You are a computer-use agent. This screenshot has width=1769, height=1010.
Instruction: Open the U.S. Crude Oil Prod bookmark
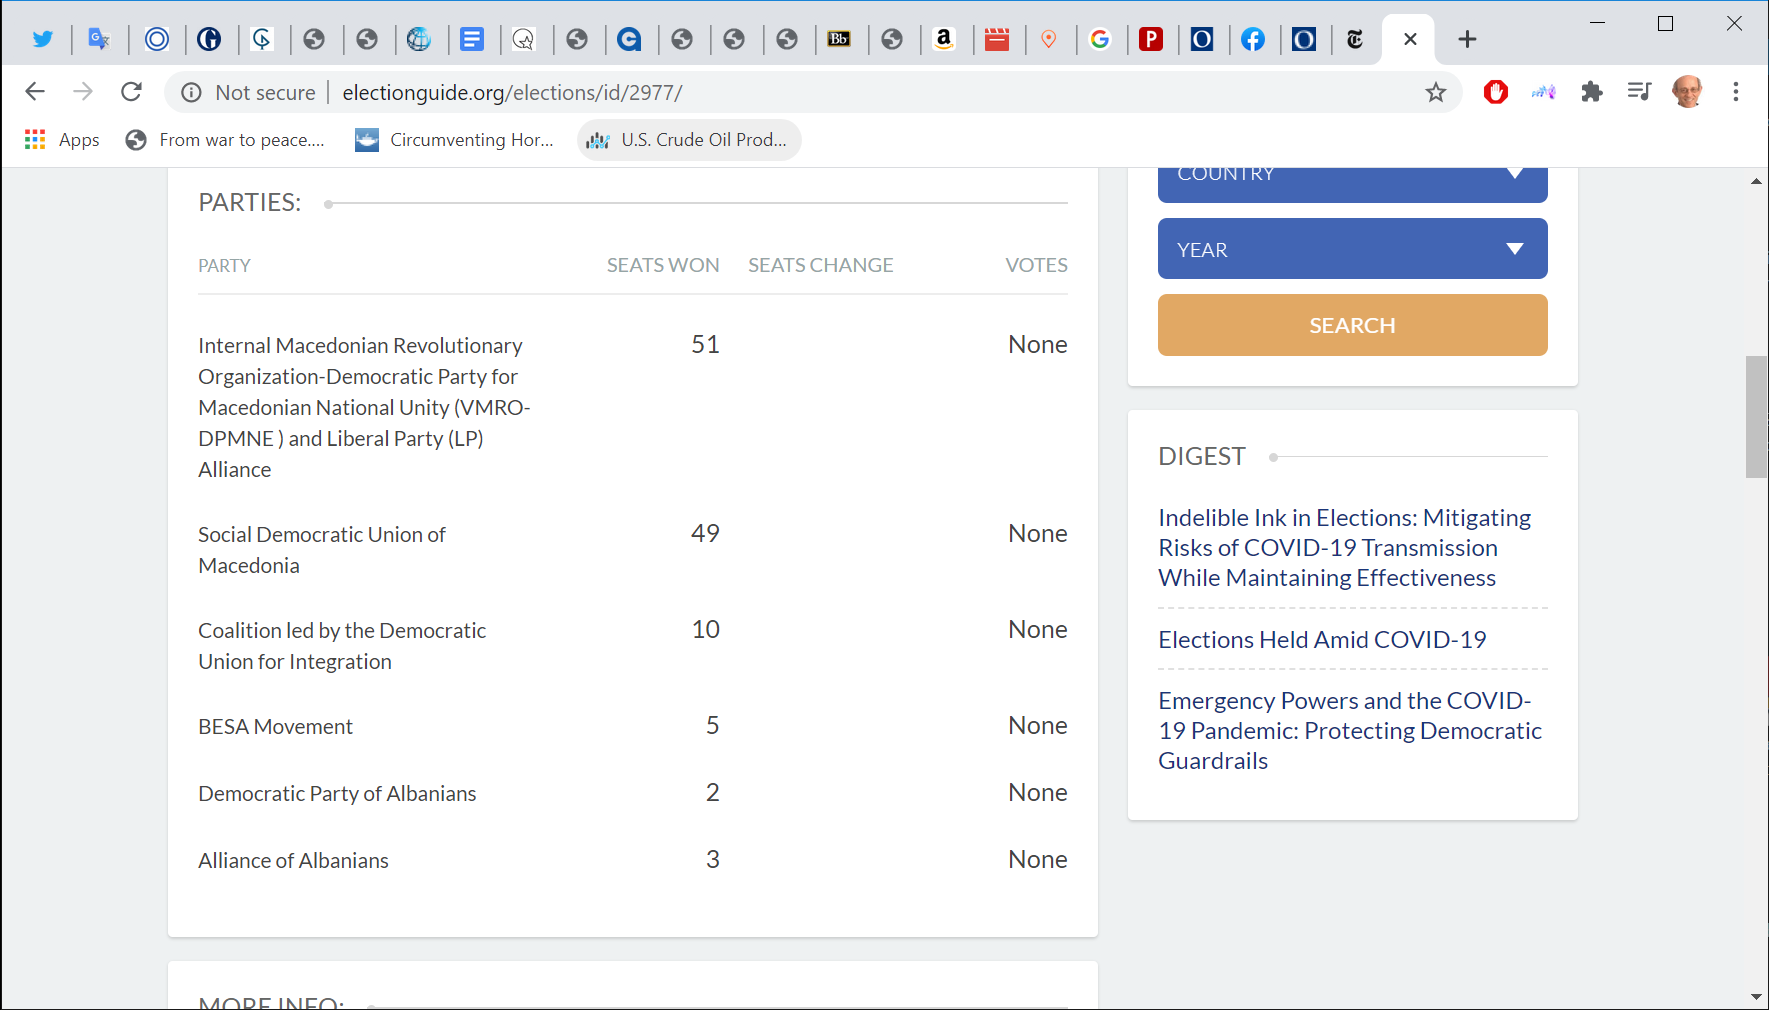coord(689,140)
